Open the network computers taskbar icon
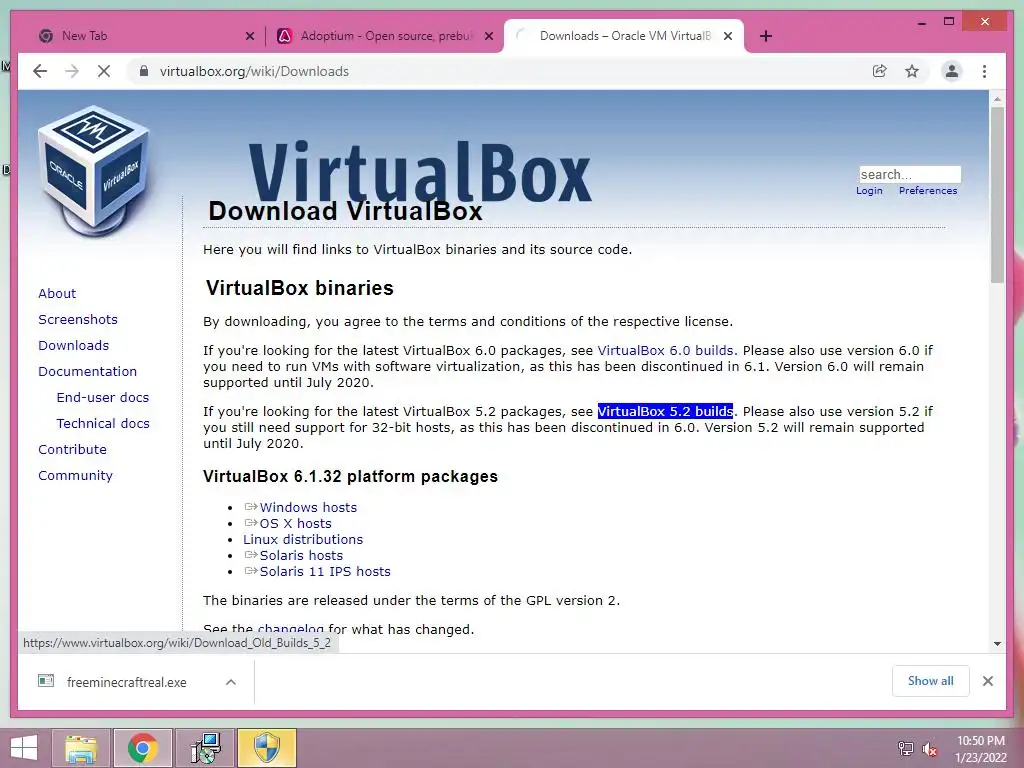 pyautogui.click(x=205, y=748)
